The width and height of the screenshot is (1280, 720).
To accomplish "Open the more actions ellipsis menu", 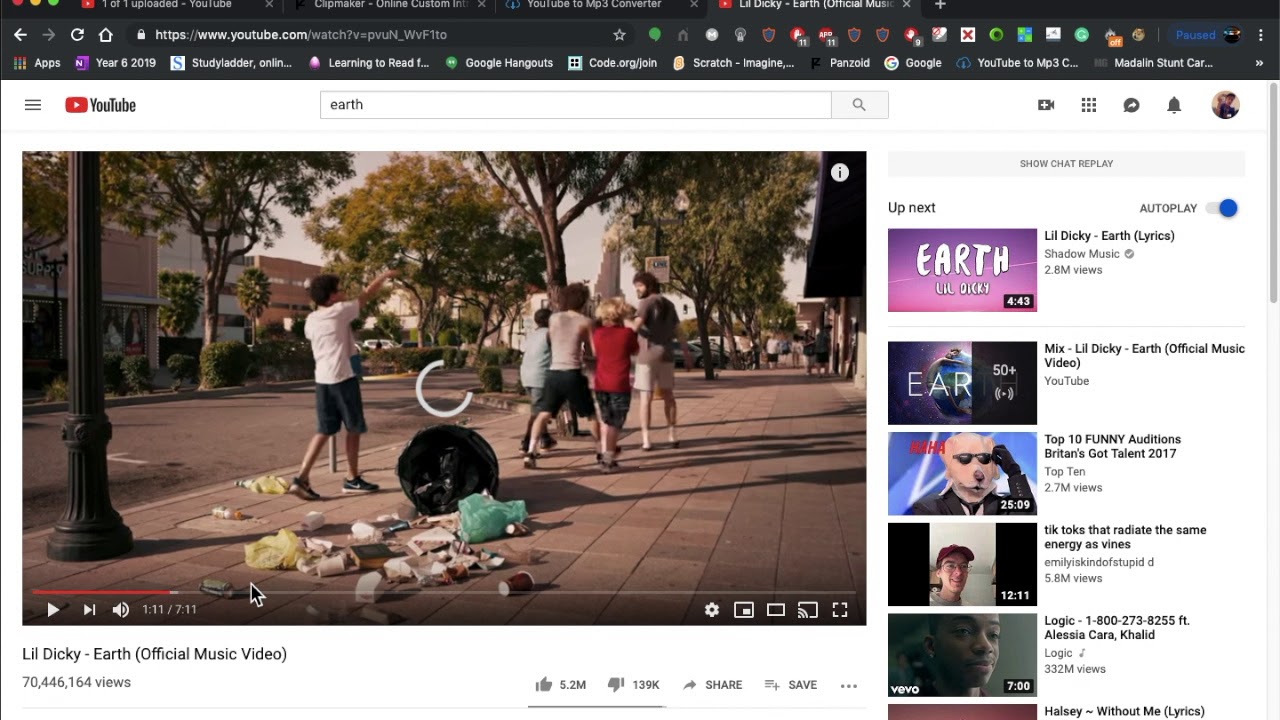I will [x=849, y=685].
